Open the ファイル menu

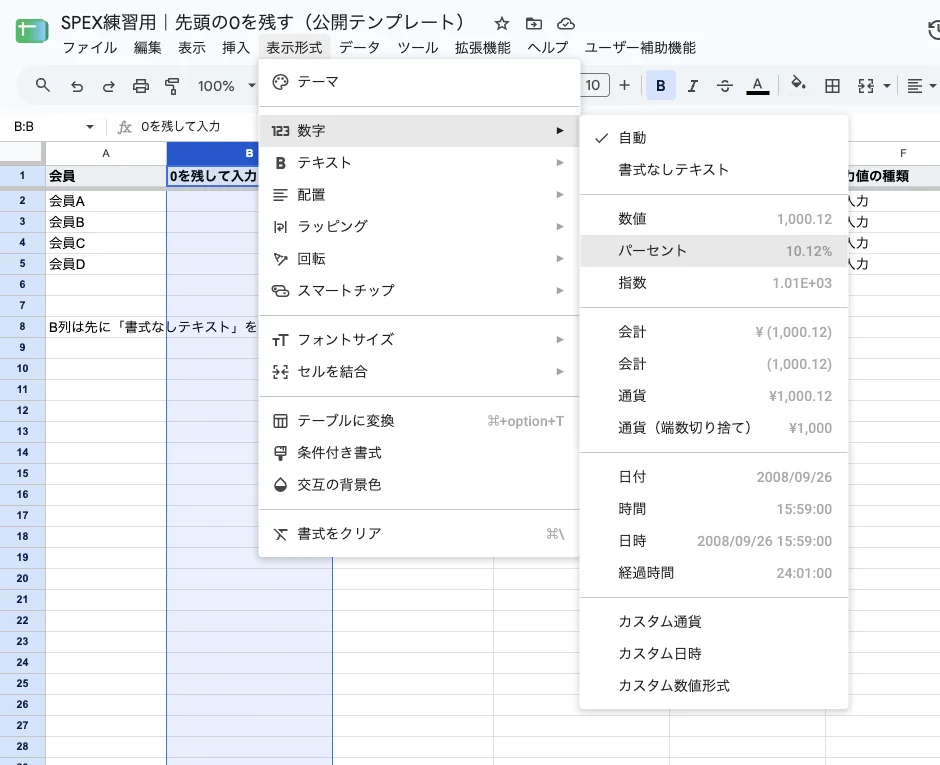pyautogui.click(x=90, y=48)
